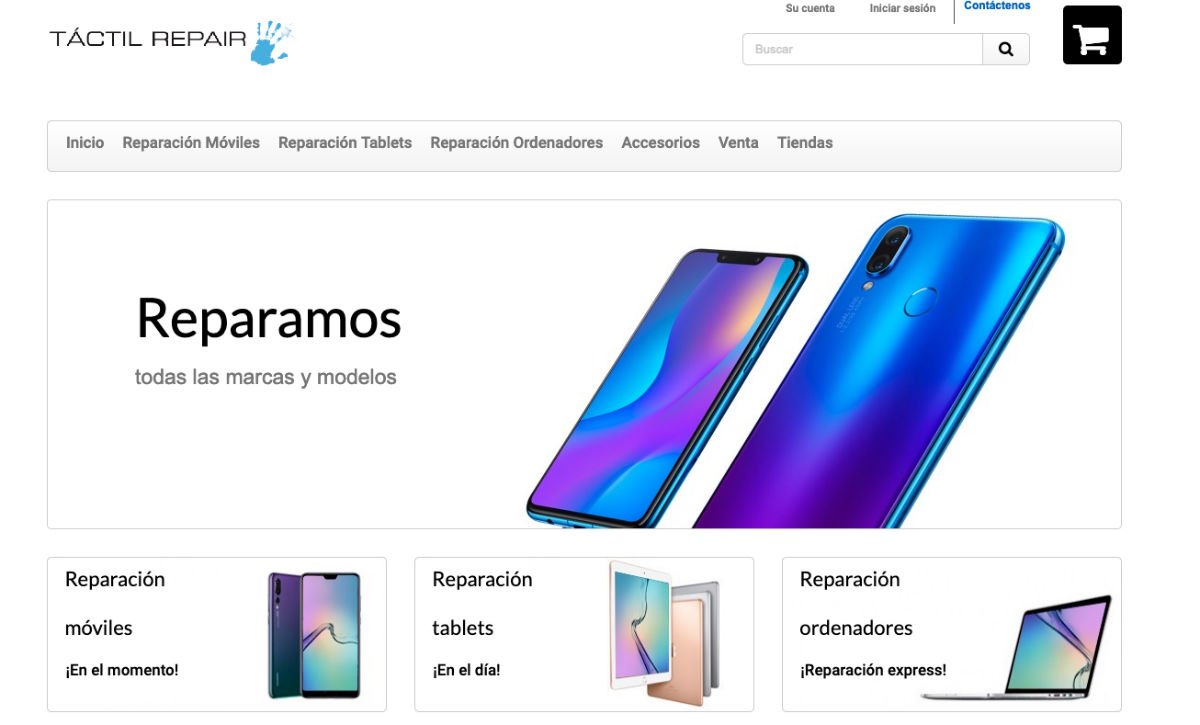Select Tiendas in the navigation bar

[805, 143]
